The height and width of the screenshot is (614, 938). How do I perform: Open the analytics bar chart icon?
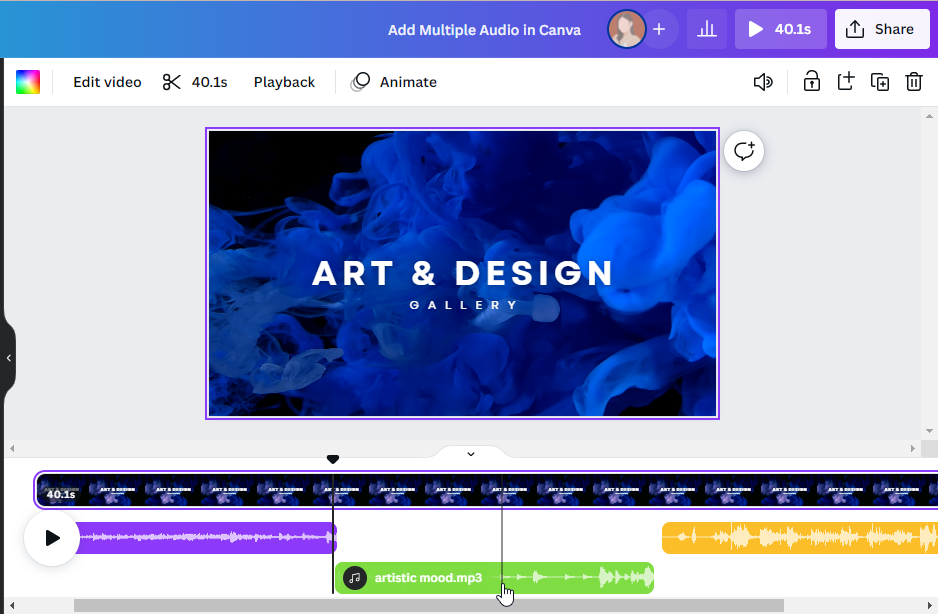point(707,29)
